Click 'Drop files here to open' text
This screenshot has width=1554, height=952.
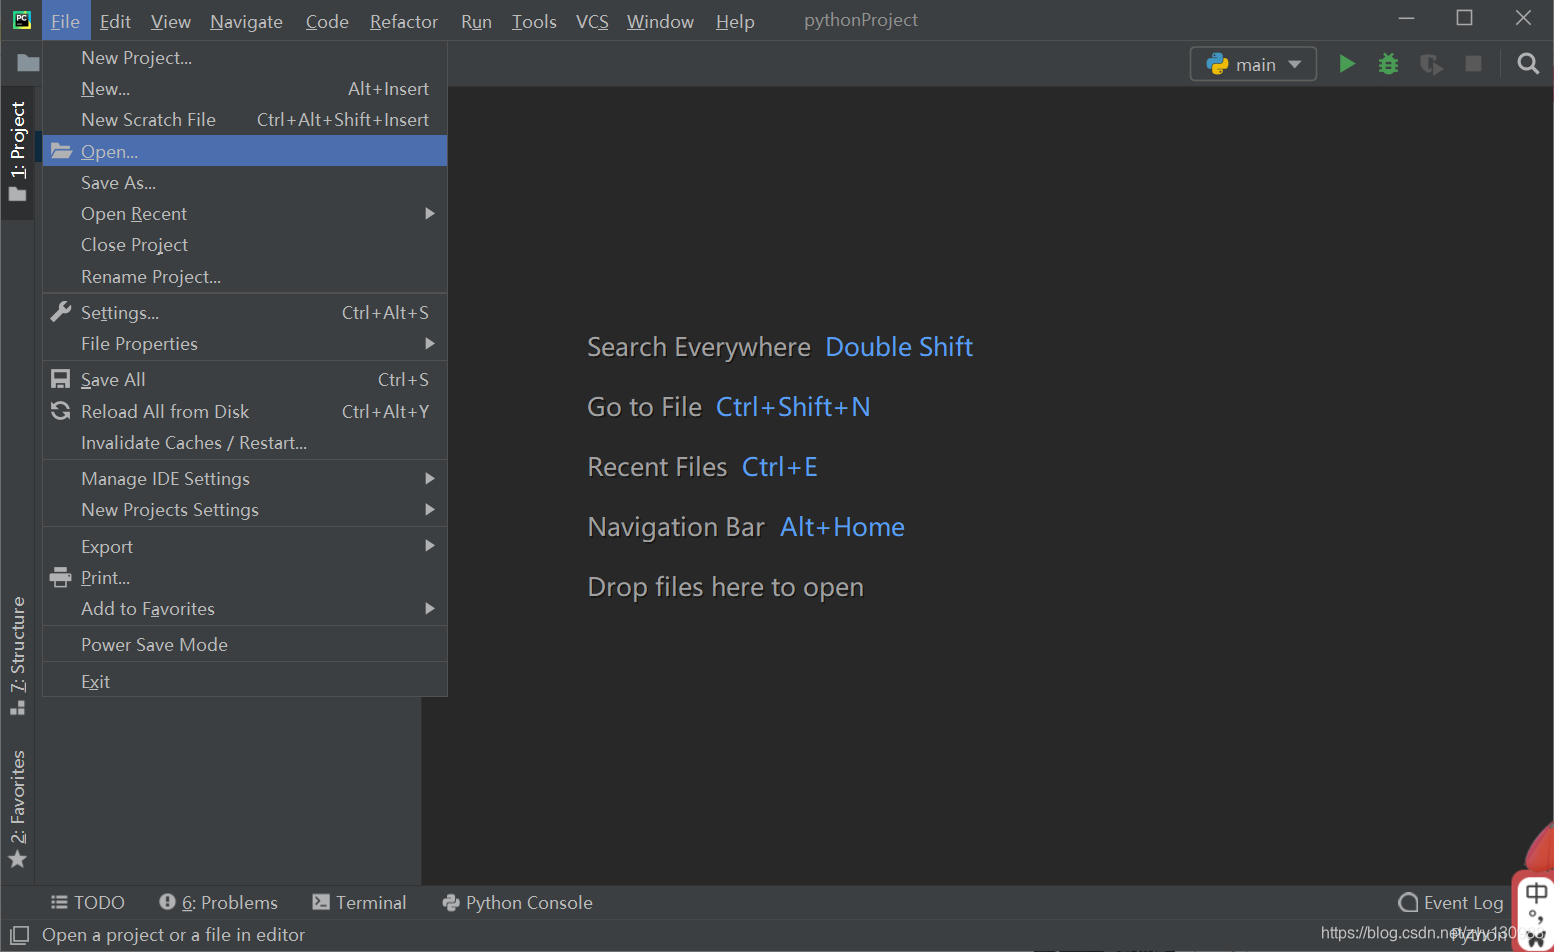[725, 587]
